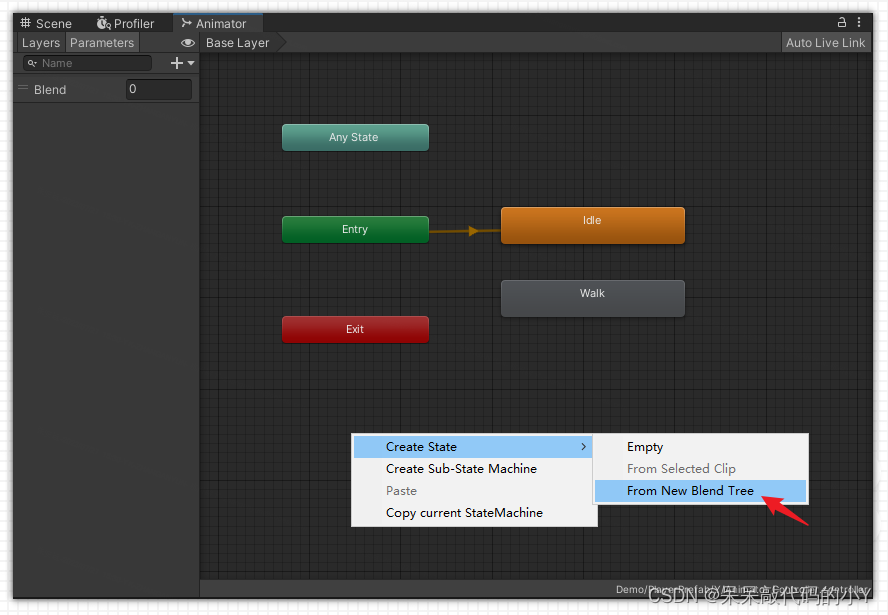Edit the Blend parameter value field

click(159, 89)
